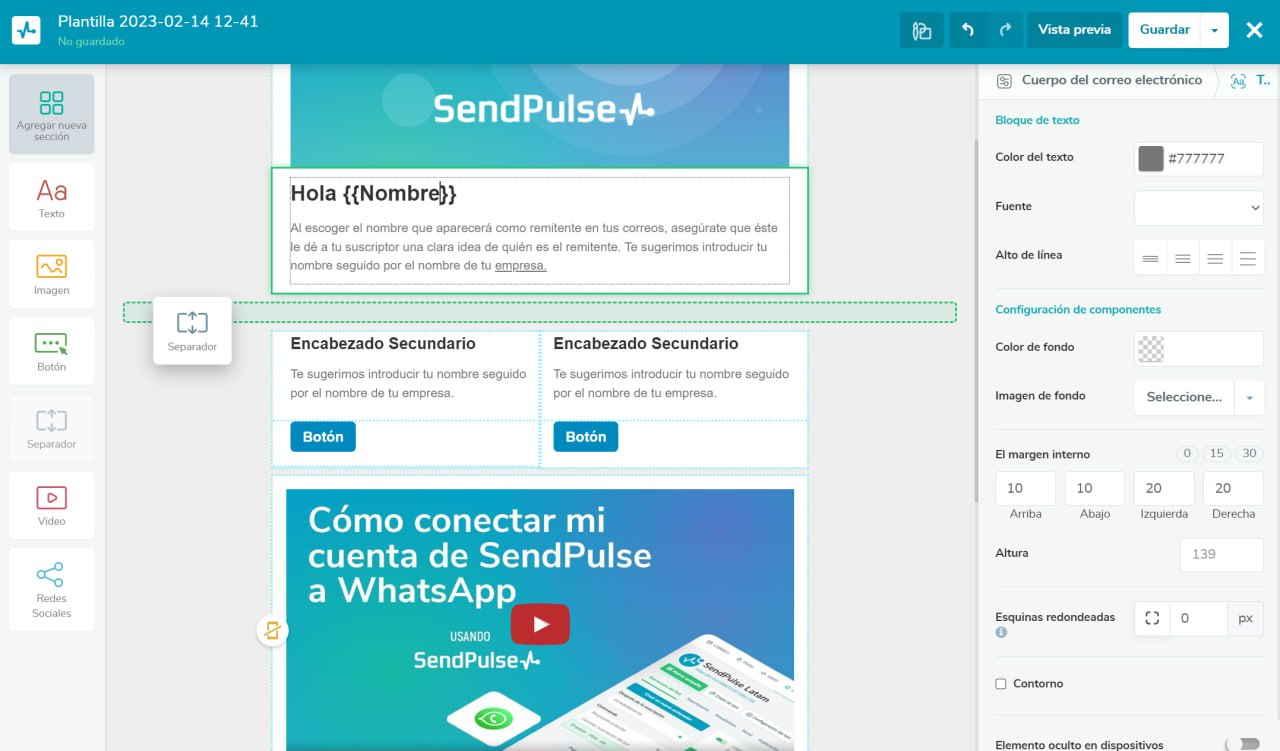Image resolution: width=1280 pixels, height=751 pixels.
Task: Select the Separador element in the sidebar
Action: 51,427
